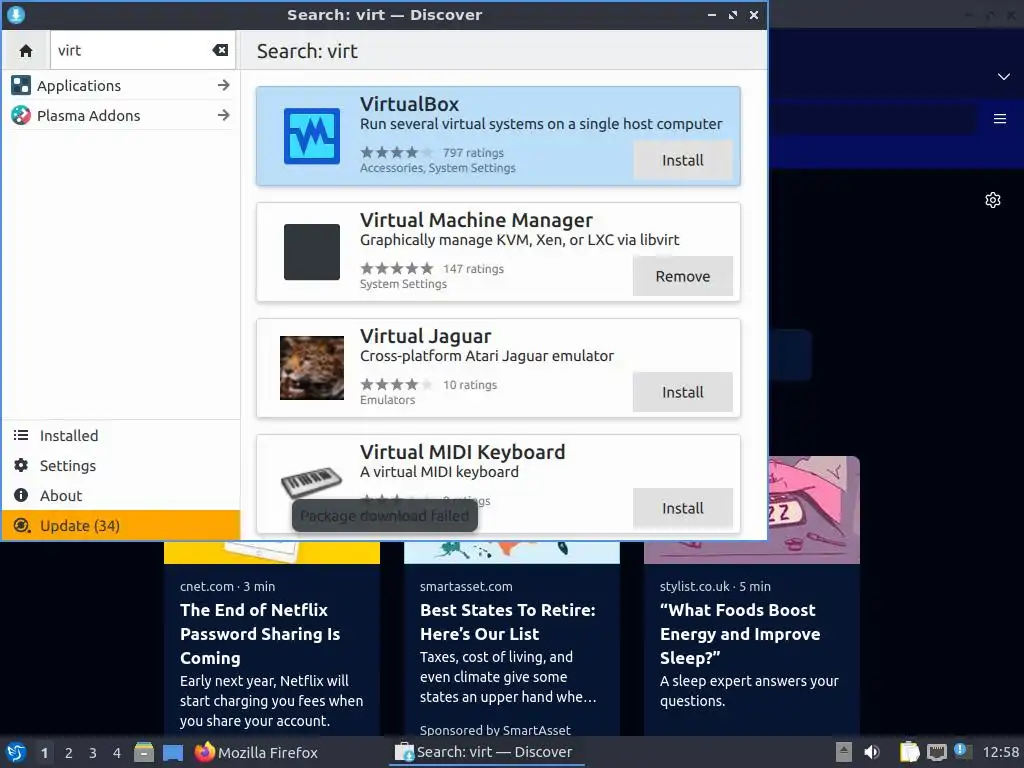Expand the Applications category arrow
Screen dimensions: 1024x768
pyautogui.click(x=223, y=86)
